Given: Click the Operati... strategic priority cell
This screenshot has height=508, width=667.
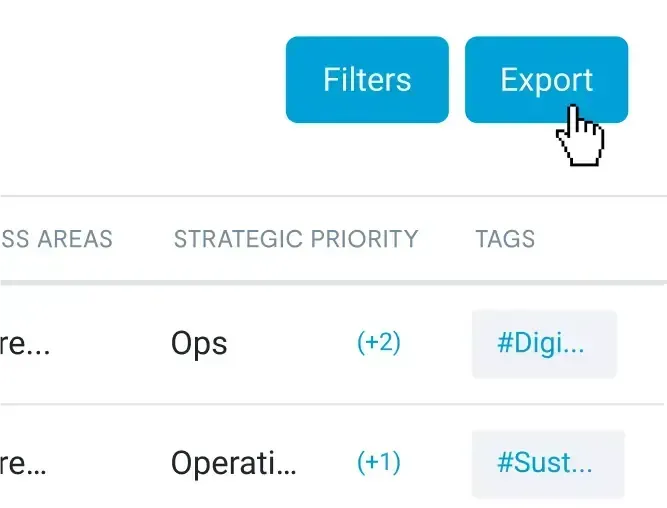Looking at the screenshot, I should tap(234, 464).
